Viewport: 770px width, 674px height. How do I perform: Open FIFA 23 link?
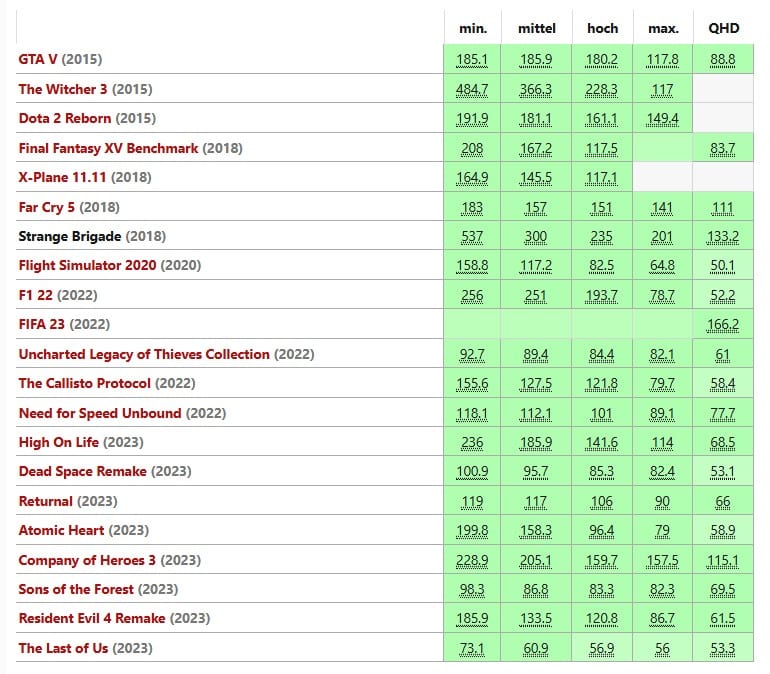click(x=42, y=324)
